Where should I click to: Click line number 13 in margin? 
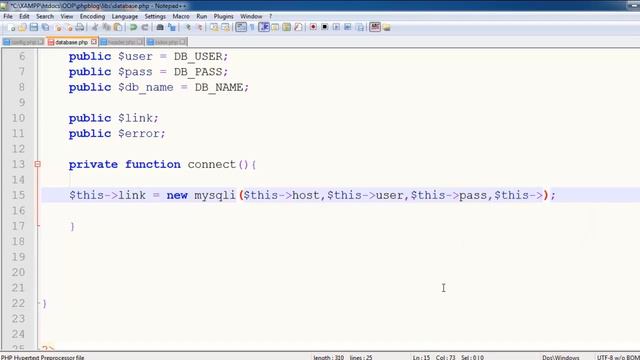click(x=18, y=164)
